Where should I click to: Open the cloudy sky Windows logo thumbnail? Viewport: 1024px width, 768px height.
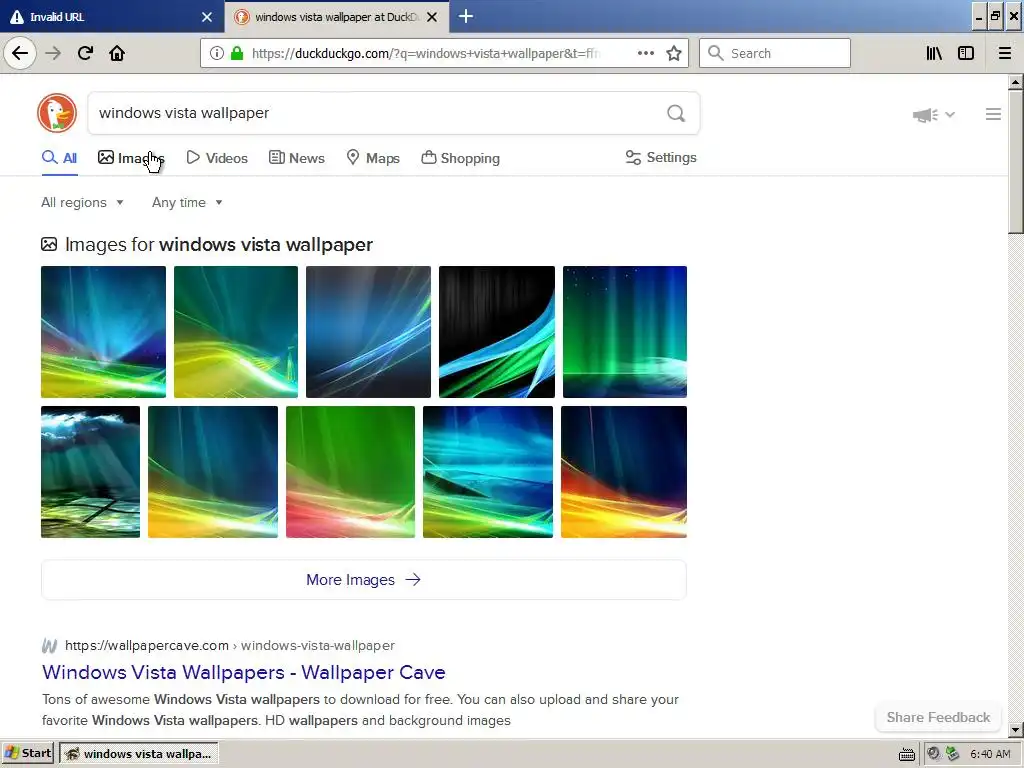[90, 472]
